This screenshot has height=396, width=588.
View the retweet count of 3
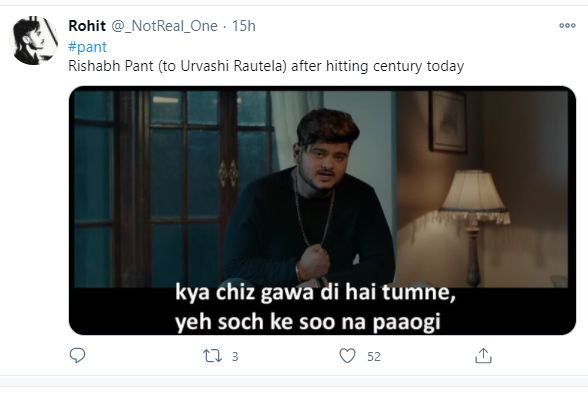235,356
